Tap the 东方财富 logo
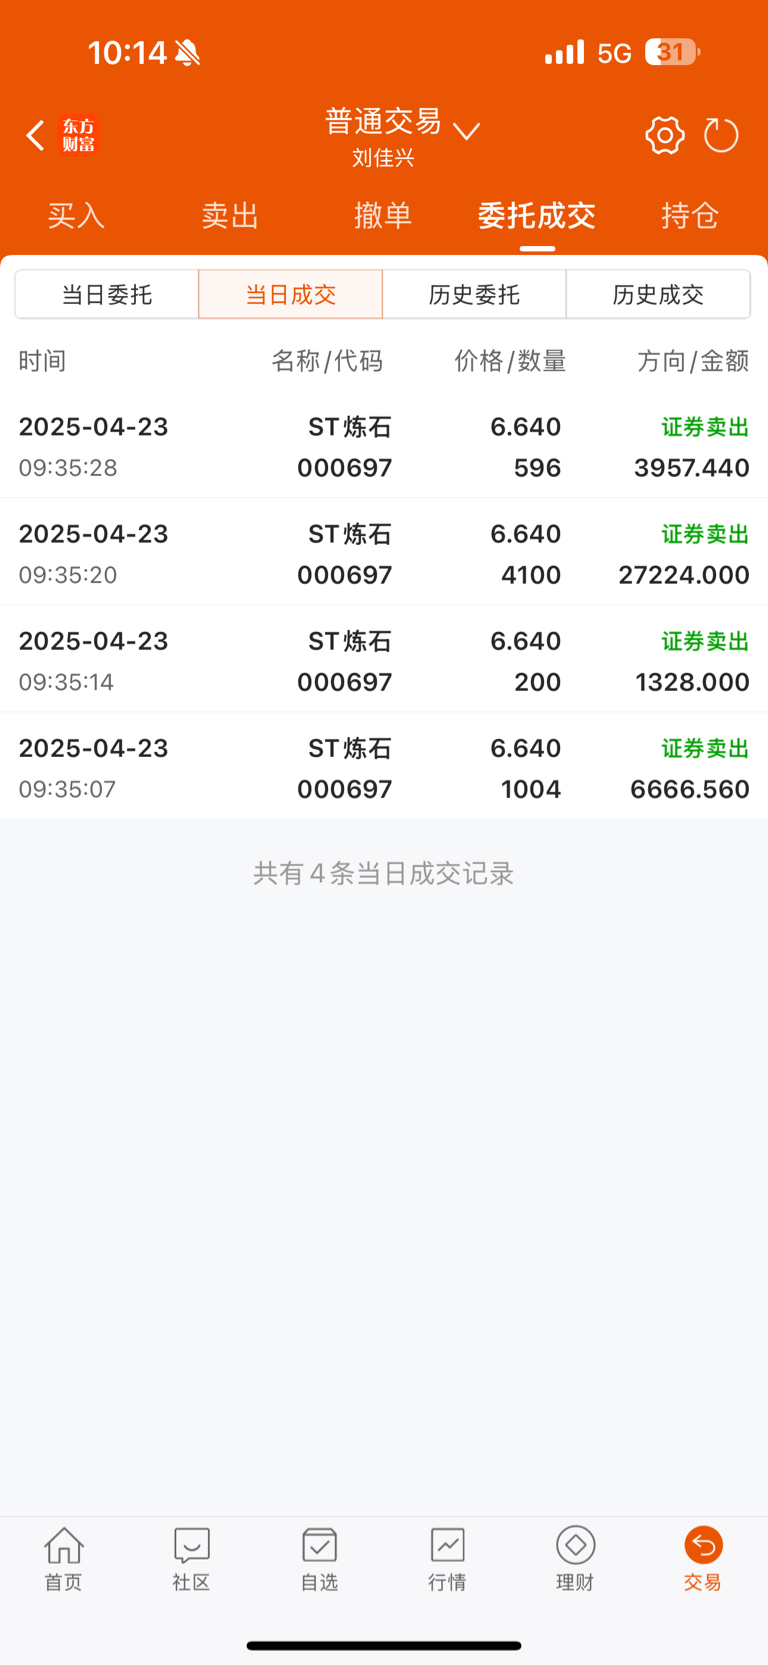This screenshot has width=768, height=1665. click(x=78, y=135)
